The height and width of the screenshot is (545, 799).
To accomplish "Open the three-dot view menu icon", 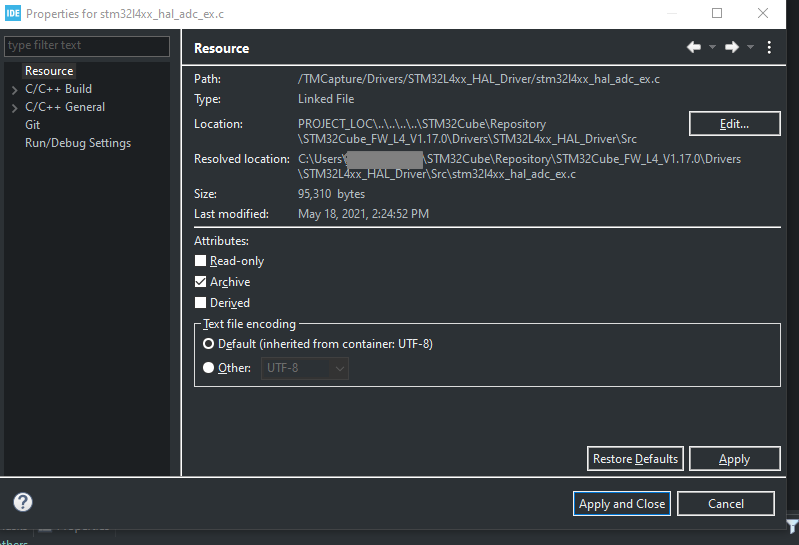I will tap(769, 47).
